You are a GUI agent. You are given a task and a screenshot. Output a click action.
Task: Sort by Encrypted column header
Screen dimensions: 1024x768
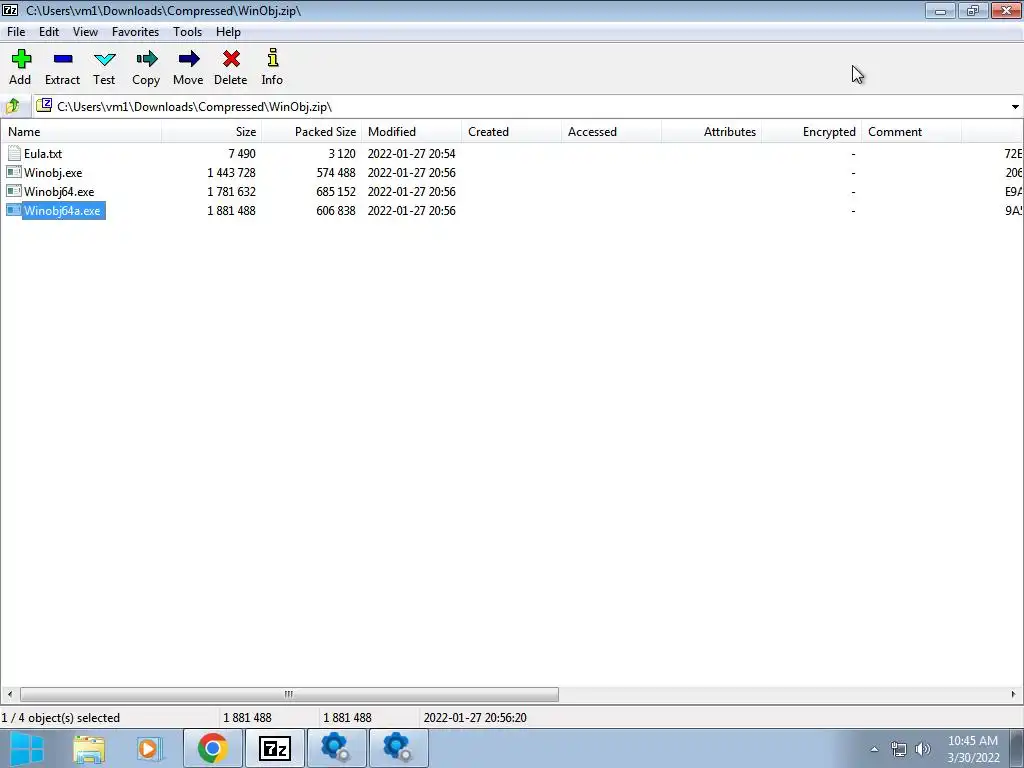811,131
